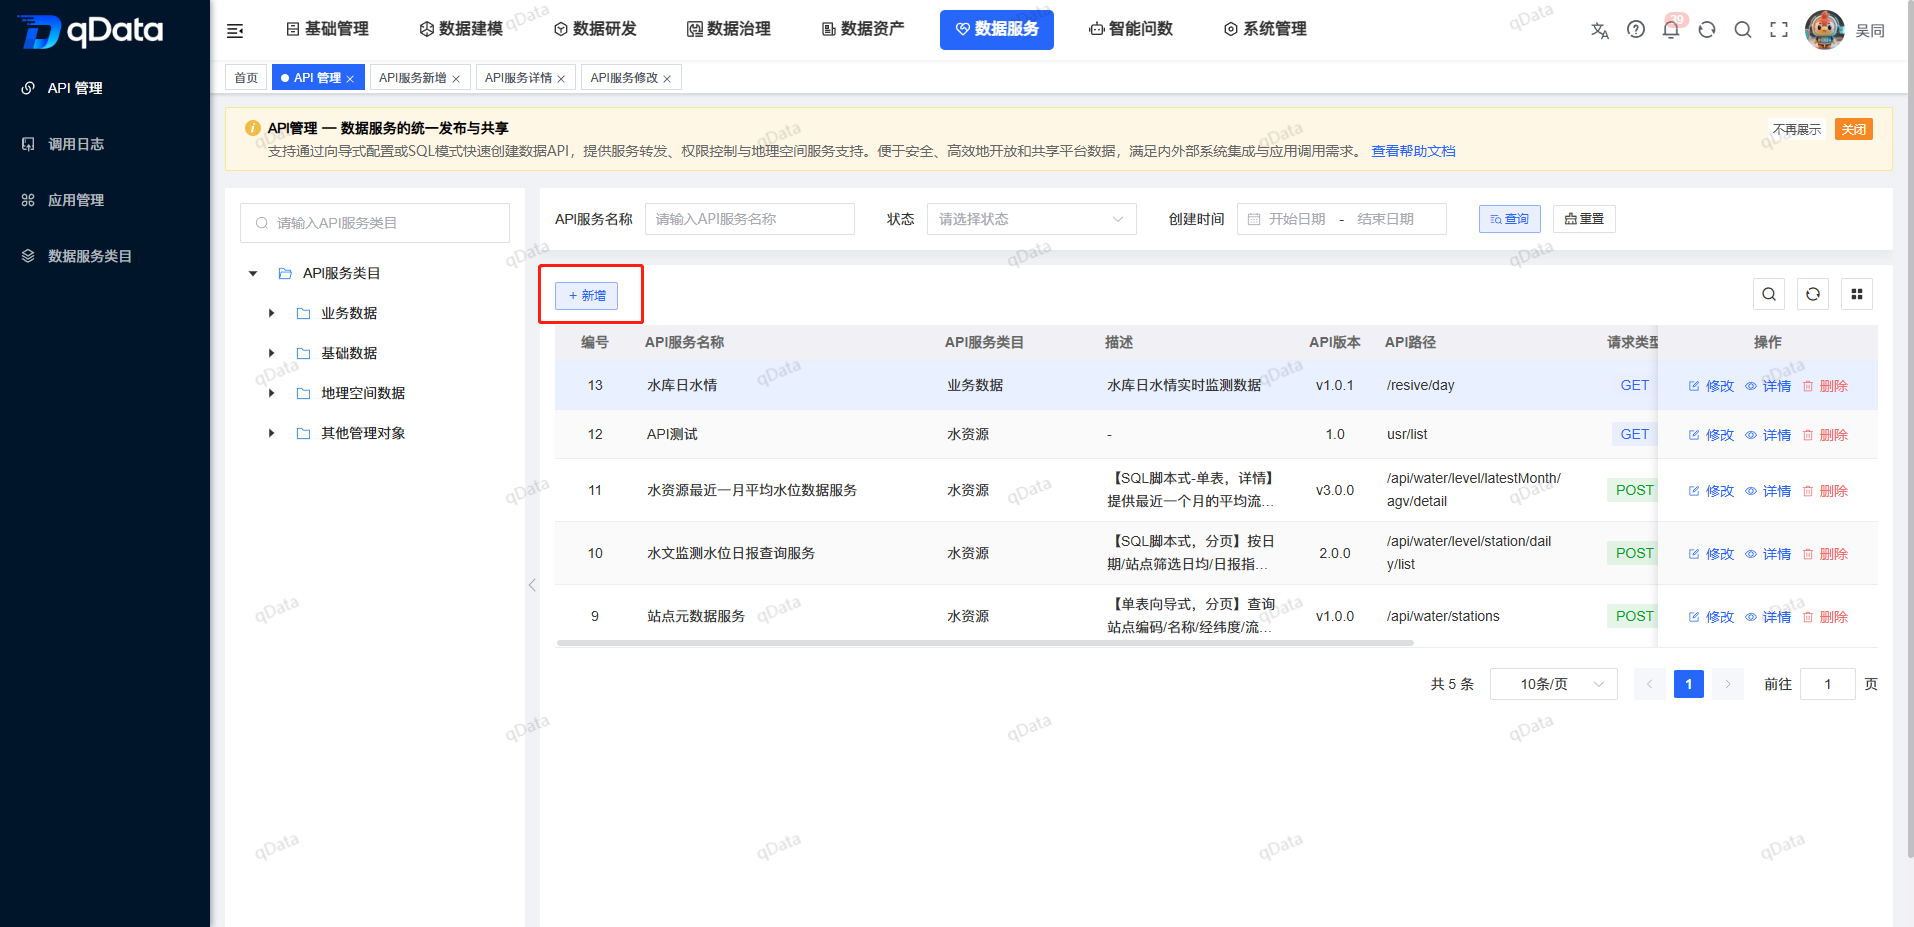Open the 状态 select dropdown
This screenshot has height=927, width=1914.
[x=1032, y=219]
